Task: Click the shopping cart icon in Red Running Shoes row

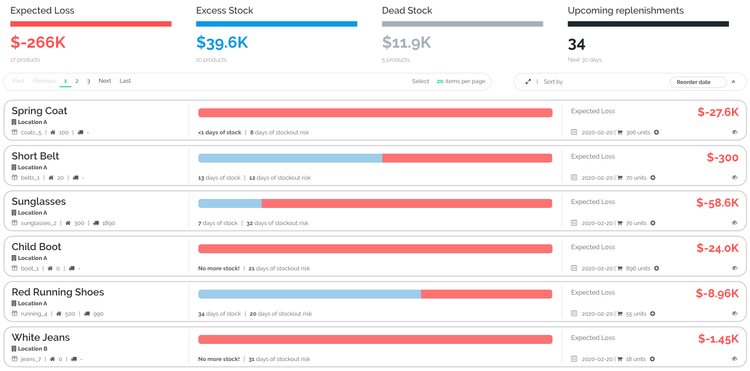Action: coord(620,314)
